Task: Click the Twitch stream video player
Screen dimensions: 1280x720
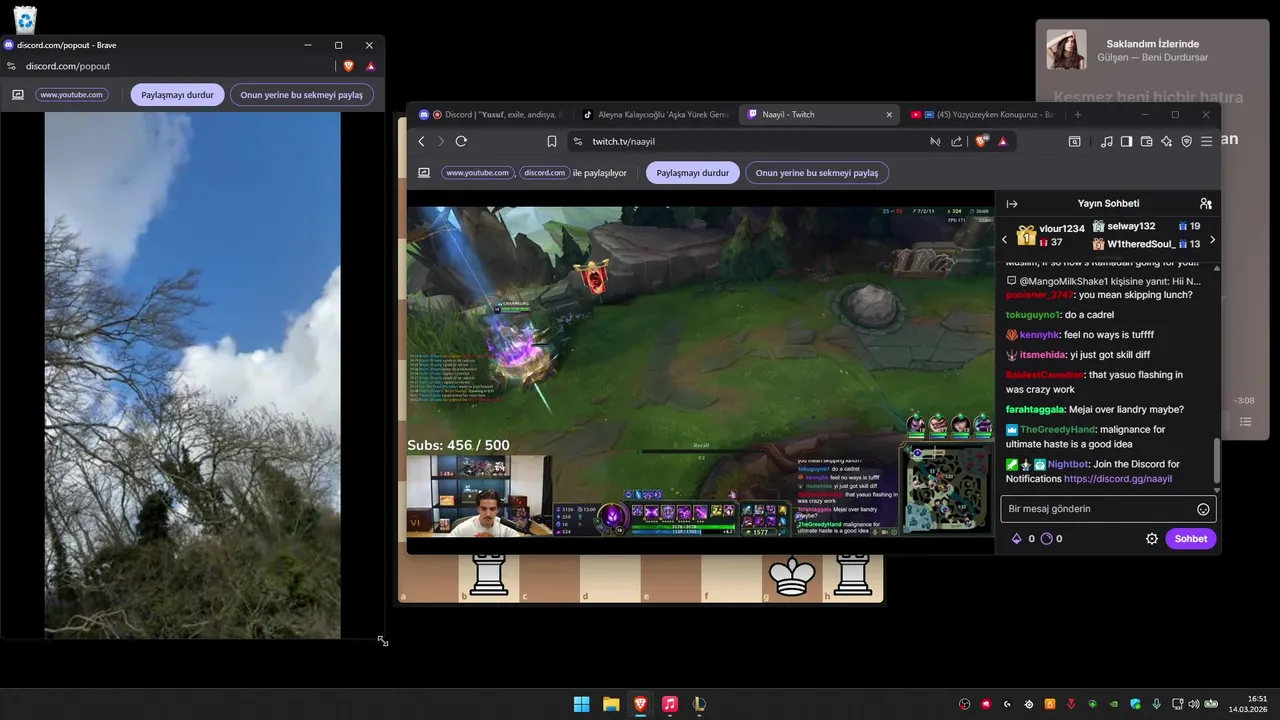Action: pyautogui.click(x=700, y=372)
